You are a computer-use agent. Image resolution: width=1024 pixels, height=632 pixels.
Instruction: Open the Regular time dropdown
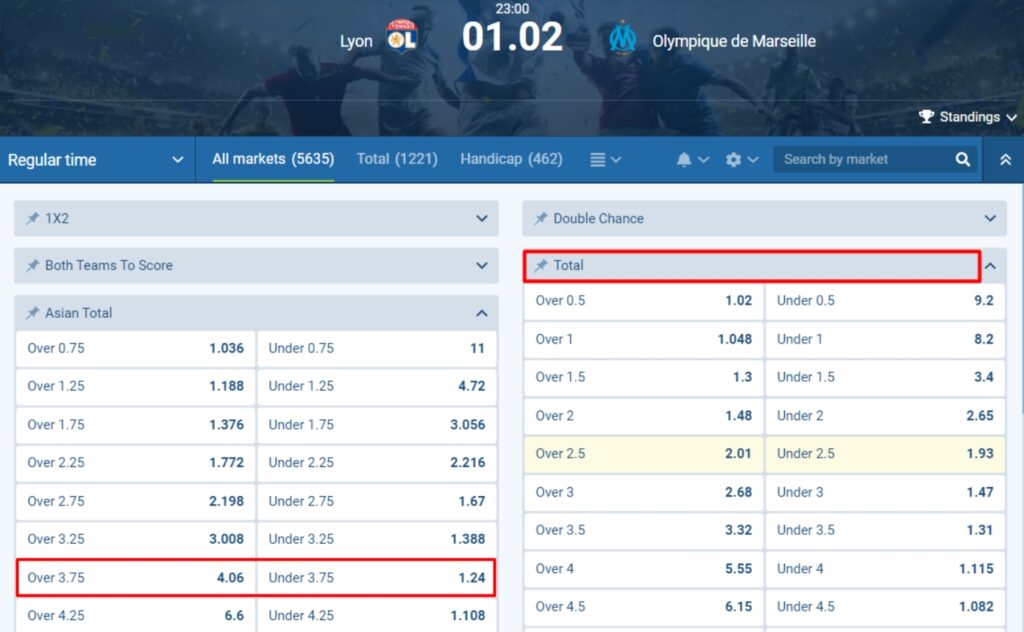point(95,160)
